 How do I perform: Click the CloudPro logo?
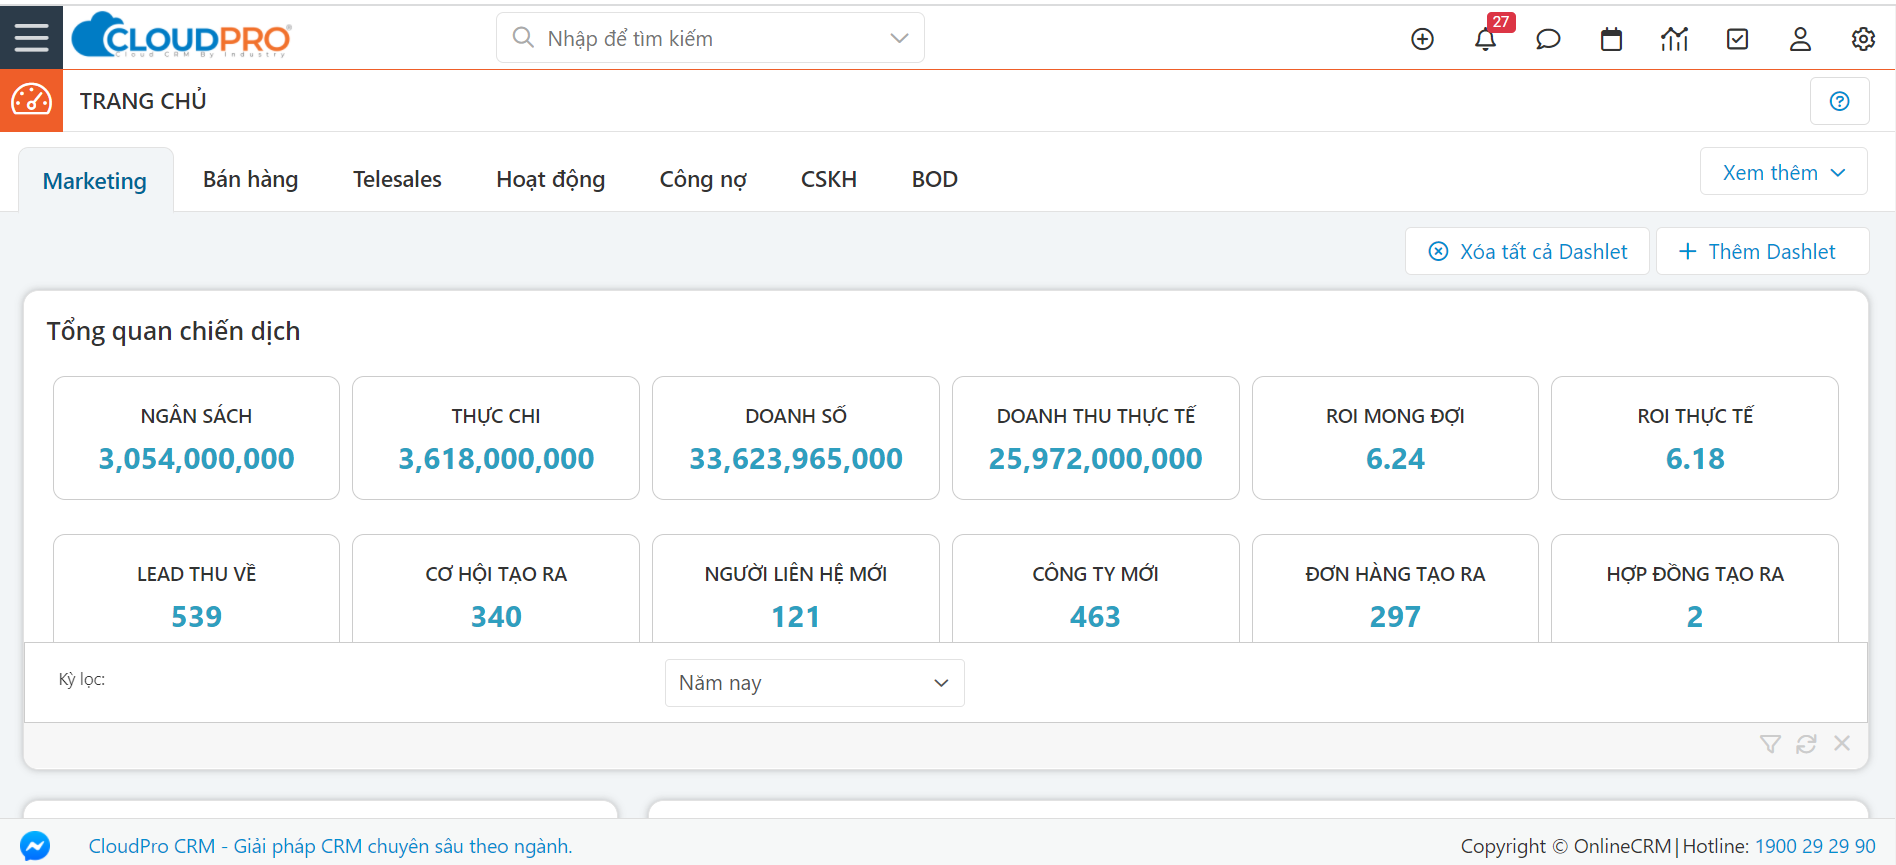181,36
